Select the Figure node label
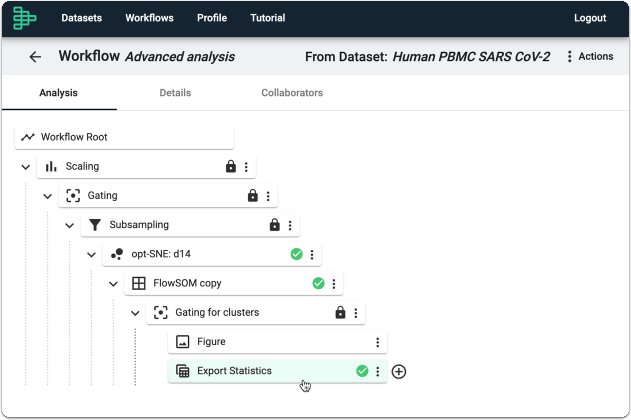This screenshot has height=420, width=631. pos(211,342)
